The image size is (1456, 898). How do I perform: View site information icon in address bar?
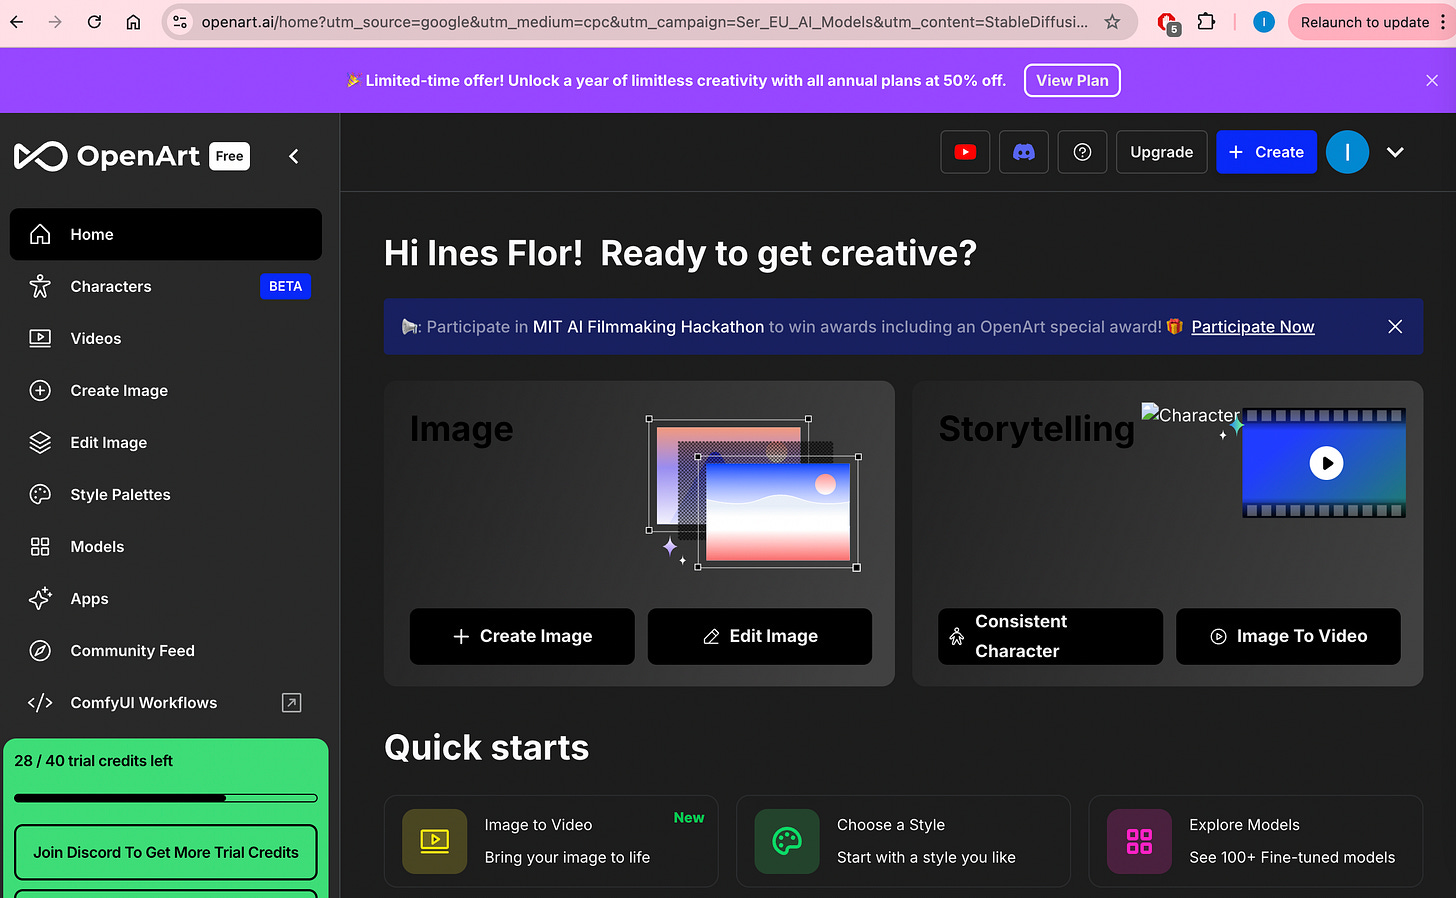(180, 22)
